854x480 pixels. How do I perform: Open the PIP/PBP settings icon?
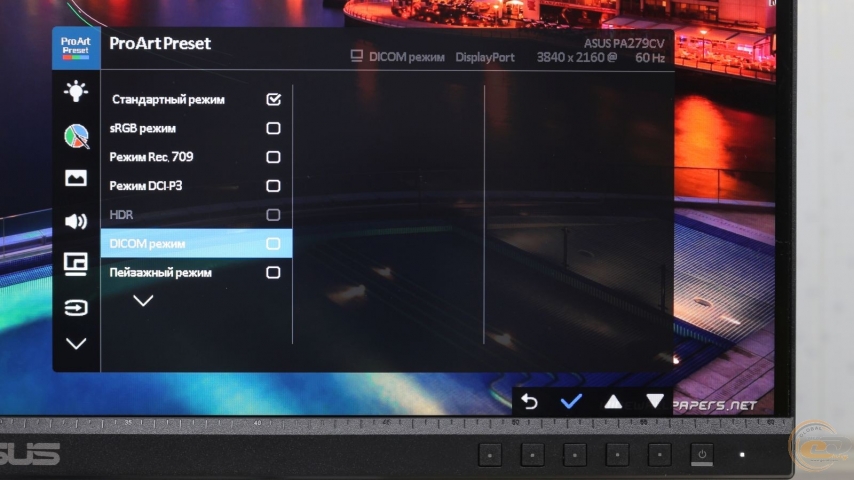(76, 264)
